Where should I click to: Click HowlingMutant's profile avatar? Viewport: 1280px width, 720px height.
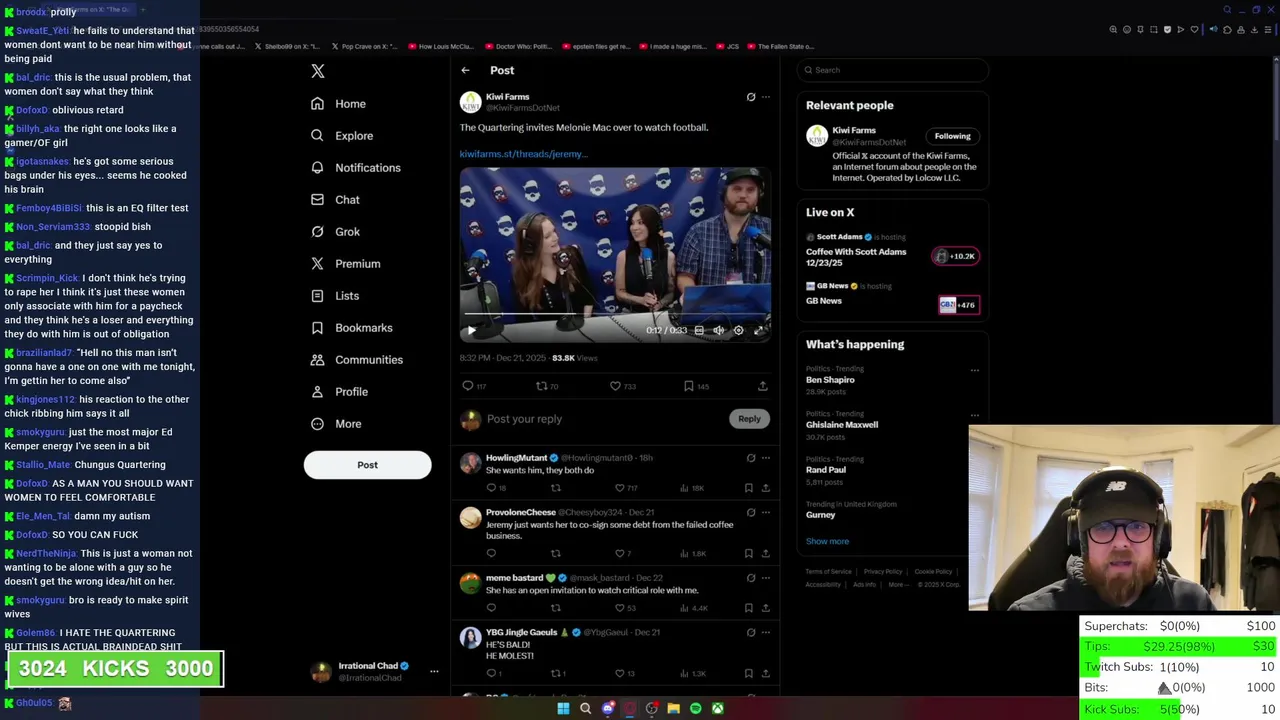point(470,463)
